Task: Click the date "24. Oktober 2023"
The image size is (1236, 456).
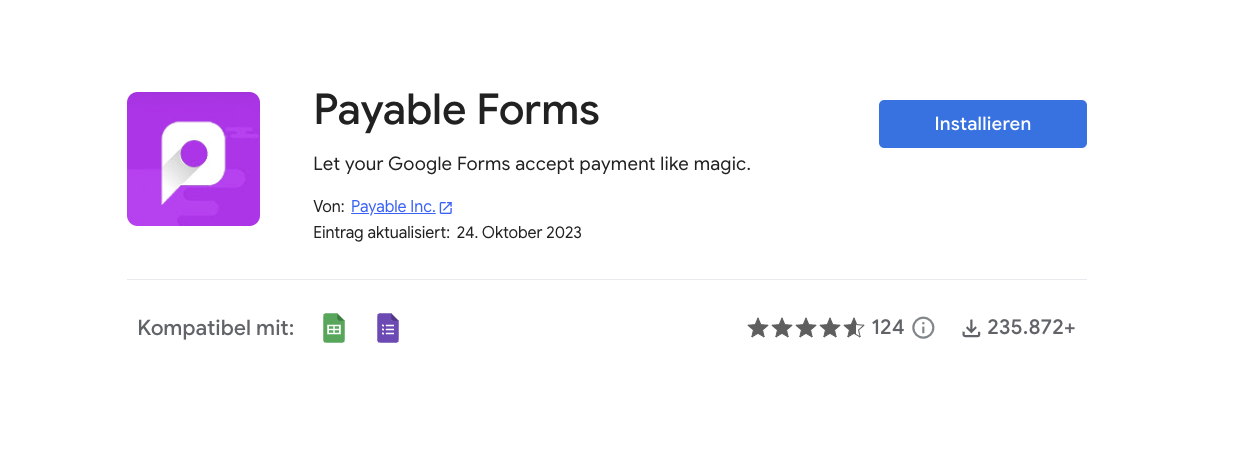Action: click(519, 233)
